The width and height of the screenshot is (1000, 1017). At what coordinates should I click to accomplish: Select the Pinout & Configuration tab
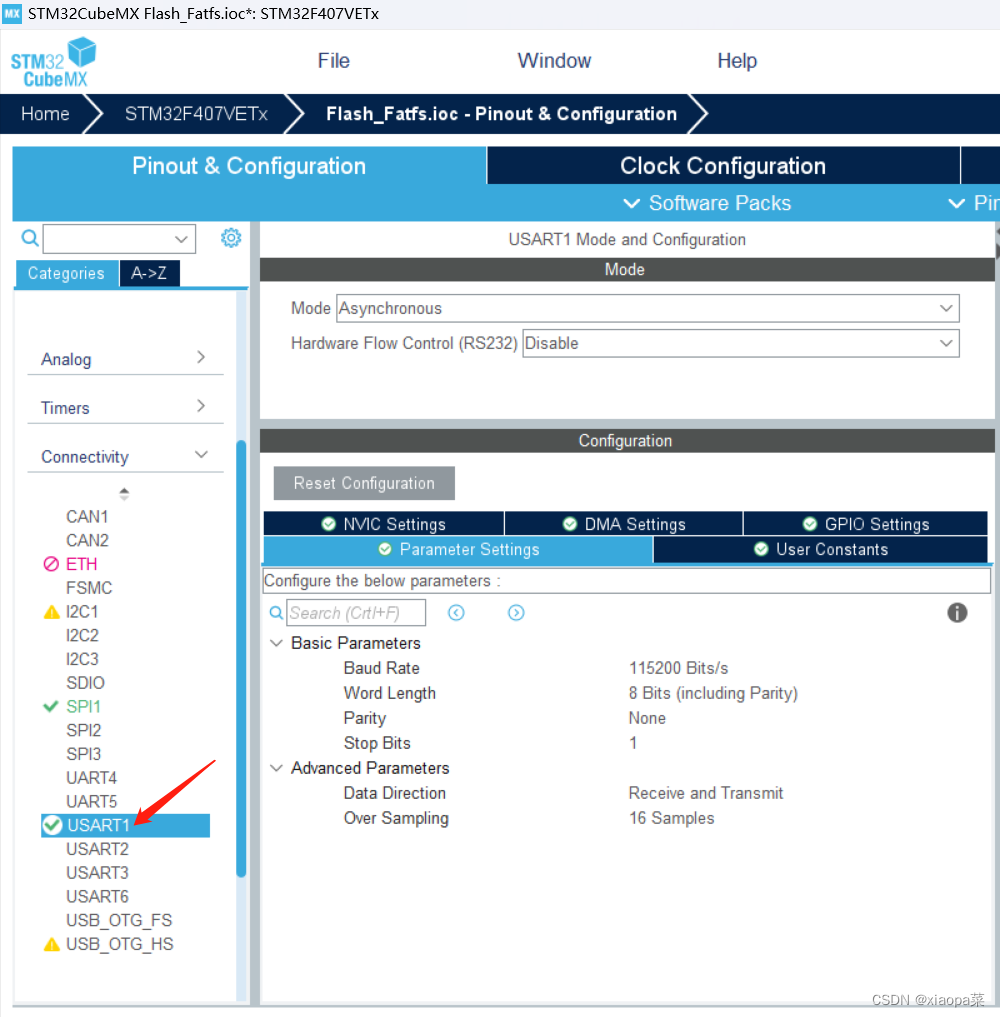tap(249, 165)
